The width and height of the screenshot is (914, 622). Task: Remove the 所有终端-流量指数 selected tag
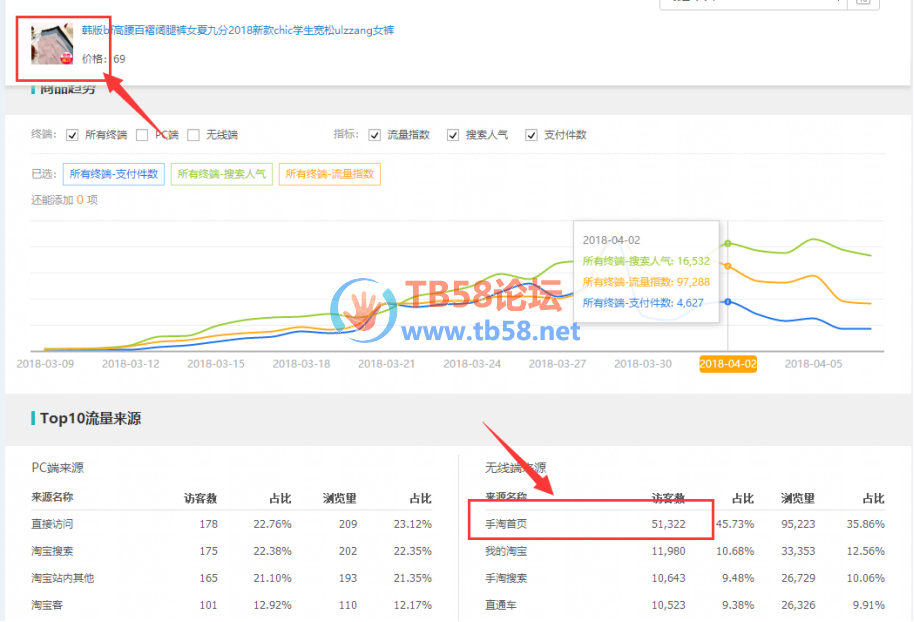click(330, 174)
